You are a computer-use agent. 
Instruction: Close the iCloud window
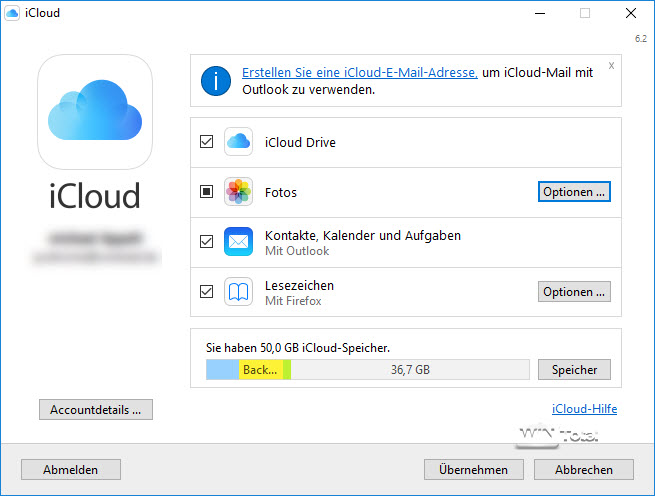(x=631, y=13)
